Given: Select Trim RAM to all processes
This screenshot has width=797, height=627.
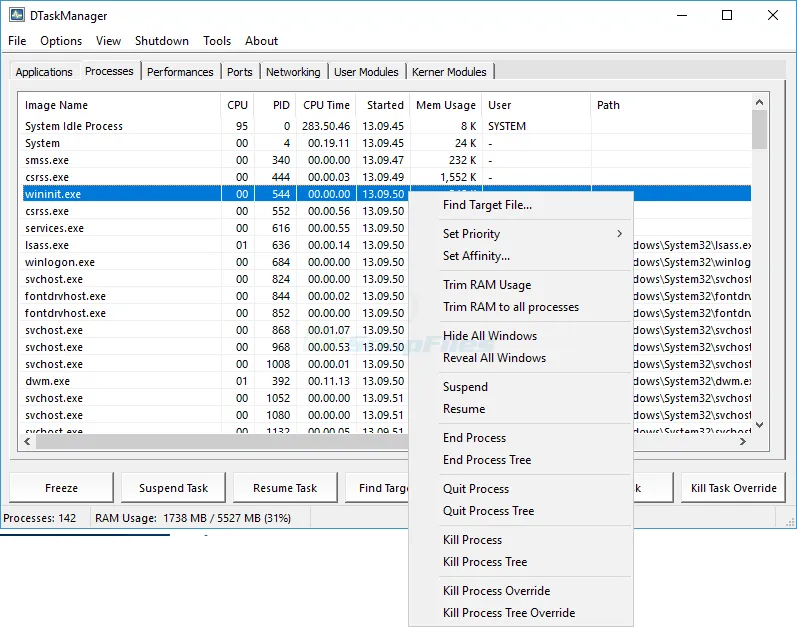Looking at the screenshot, I should coord(521,307).
